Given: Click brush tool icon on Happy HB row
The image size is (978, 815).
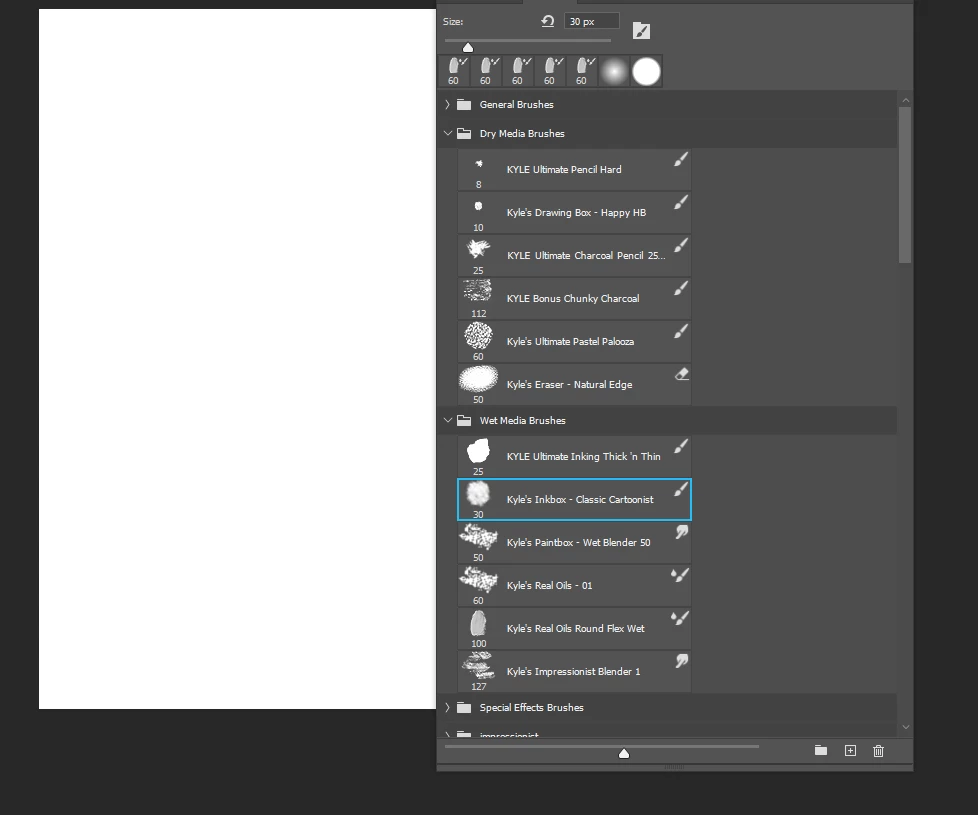Looking at the screenshot, I should [681, 202].
